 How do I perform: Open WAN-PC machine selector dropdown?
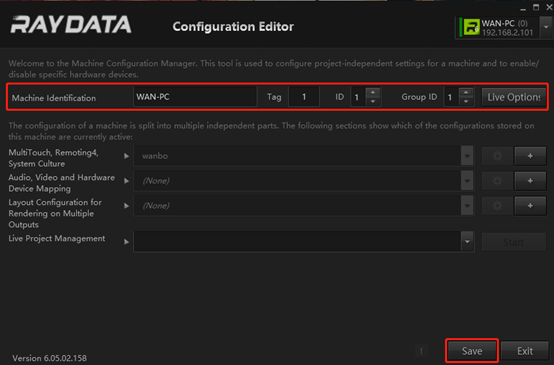[x=546, y=27]
